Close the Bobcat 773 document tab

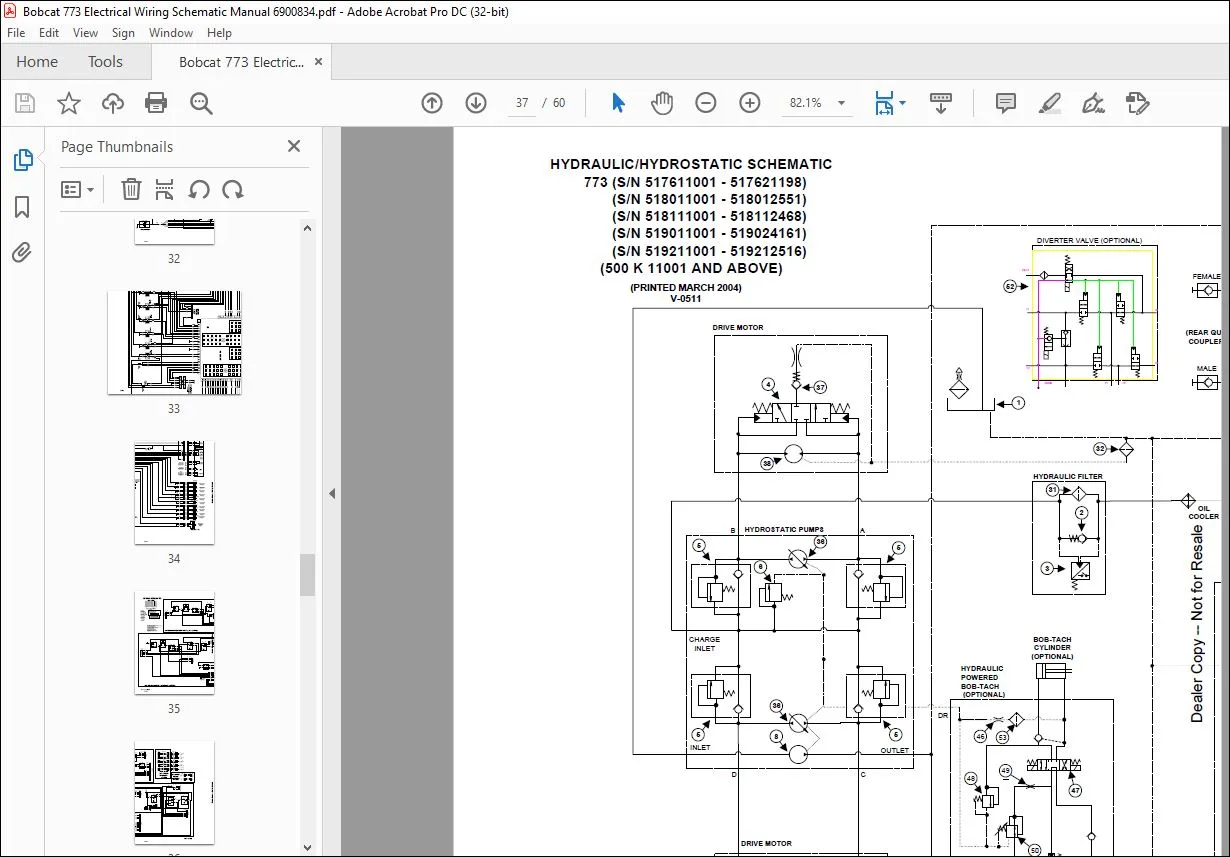(320, 62)
